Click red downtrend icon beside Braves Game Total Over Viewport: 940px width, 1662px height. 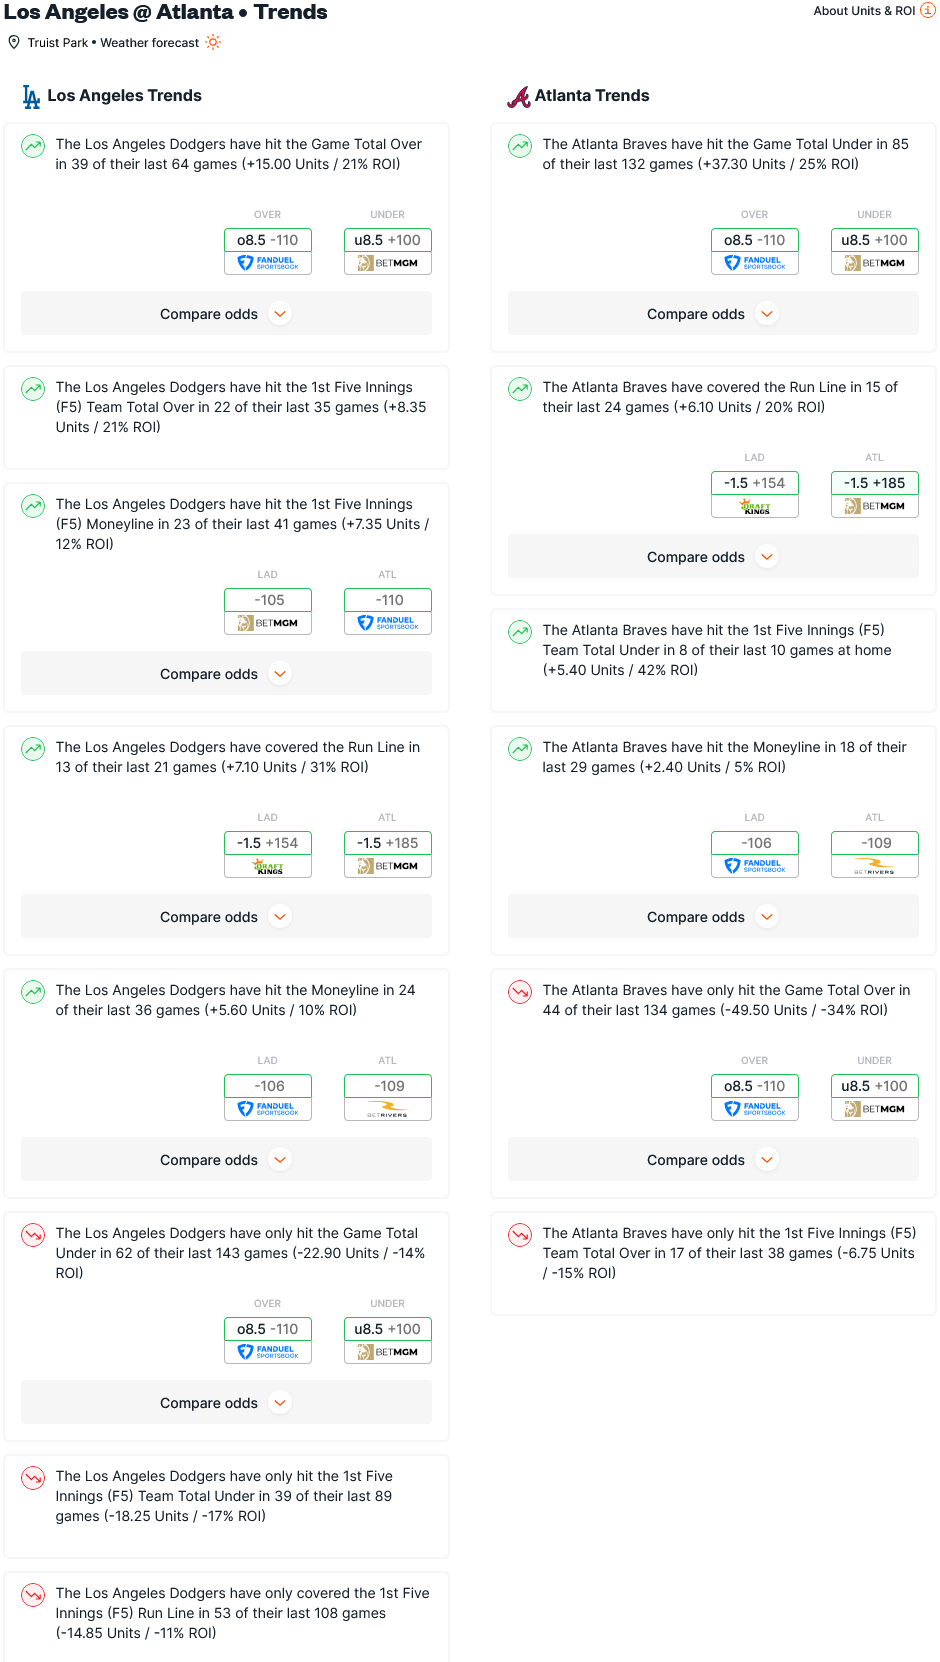click(520, 991)
